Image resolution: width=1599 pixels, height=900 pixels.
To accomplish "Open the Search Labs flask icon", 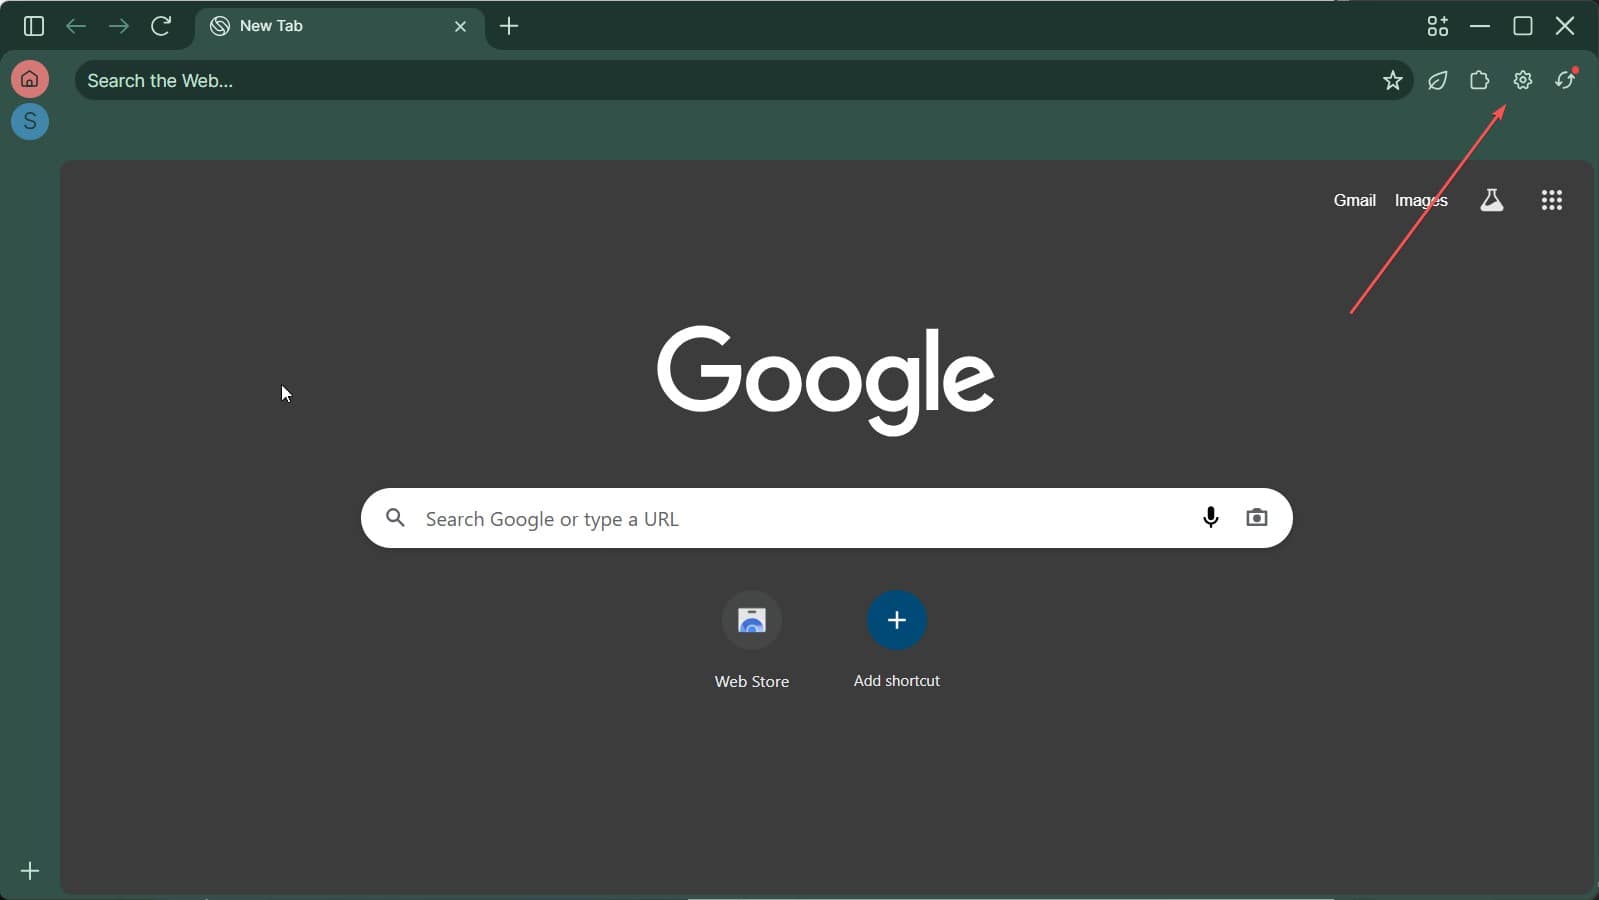I will click(1491, 200).
